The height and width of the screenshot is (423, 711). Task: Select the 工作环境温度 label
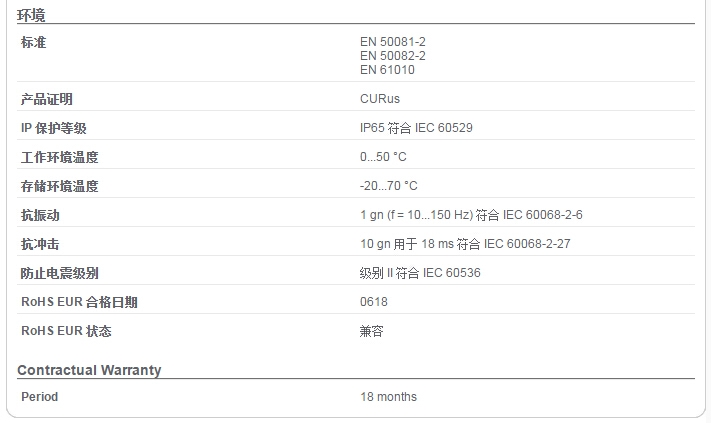tap(59, 157)
